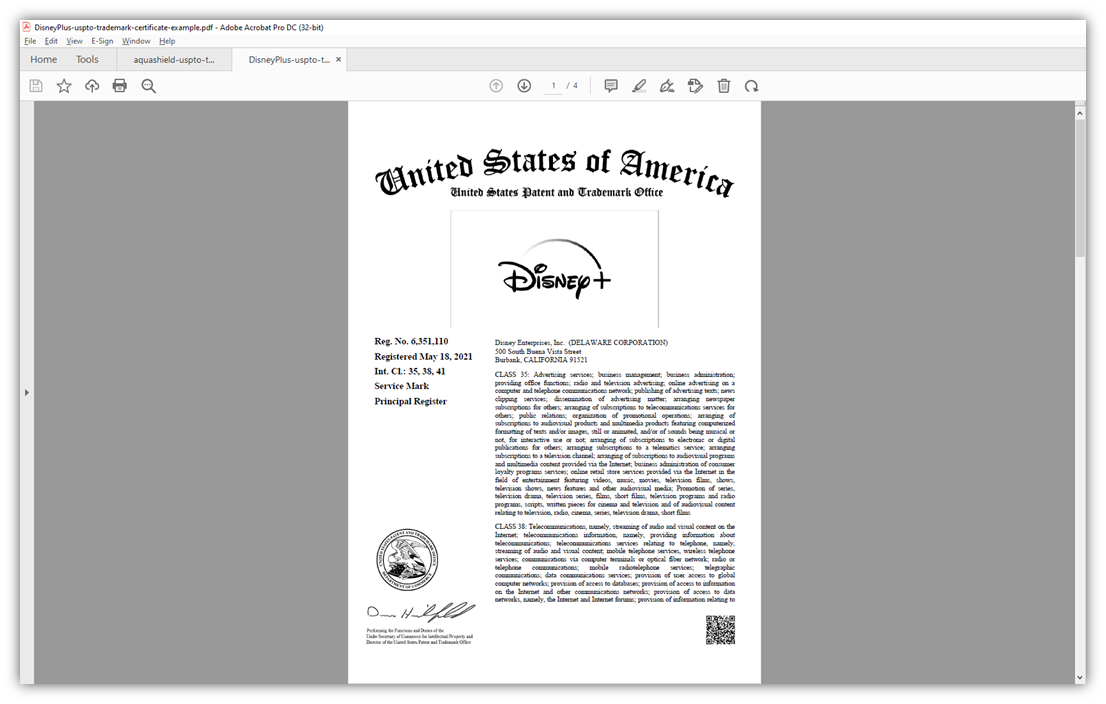
Task: Expand the left navigation pane arrow
Action: click(27, 392)
